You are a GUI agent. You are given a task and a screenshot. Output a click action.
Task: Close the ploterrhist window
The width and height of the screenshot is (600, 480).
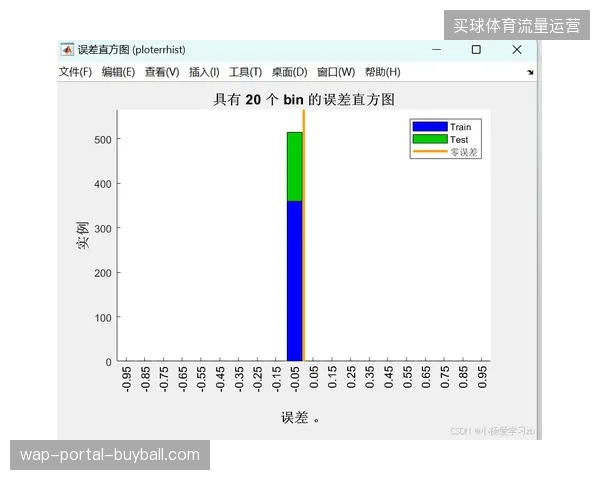tap(517, 49)
